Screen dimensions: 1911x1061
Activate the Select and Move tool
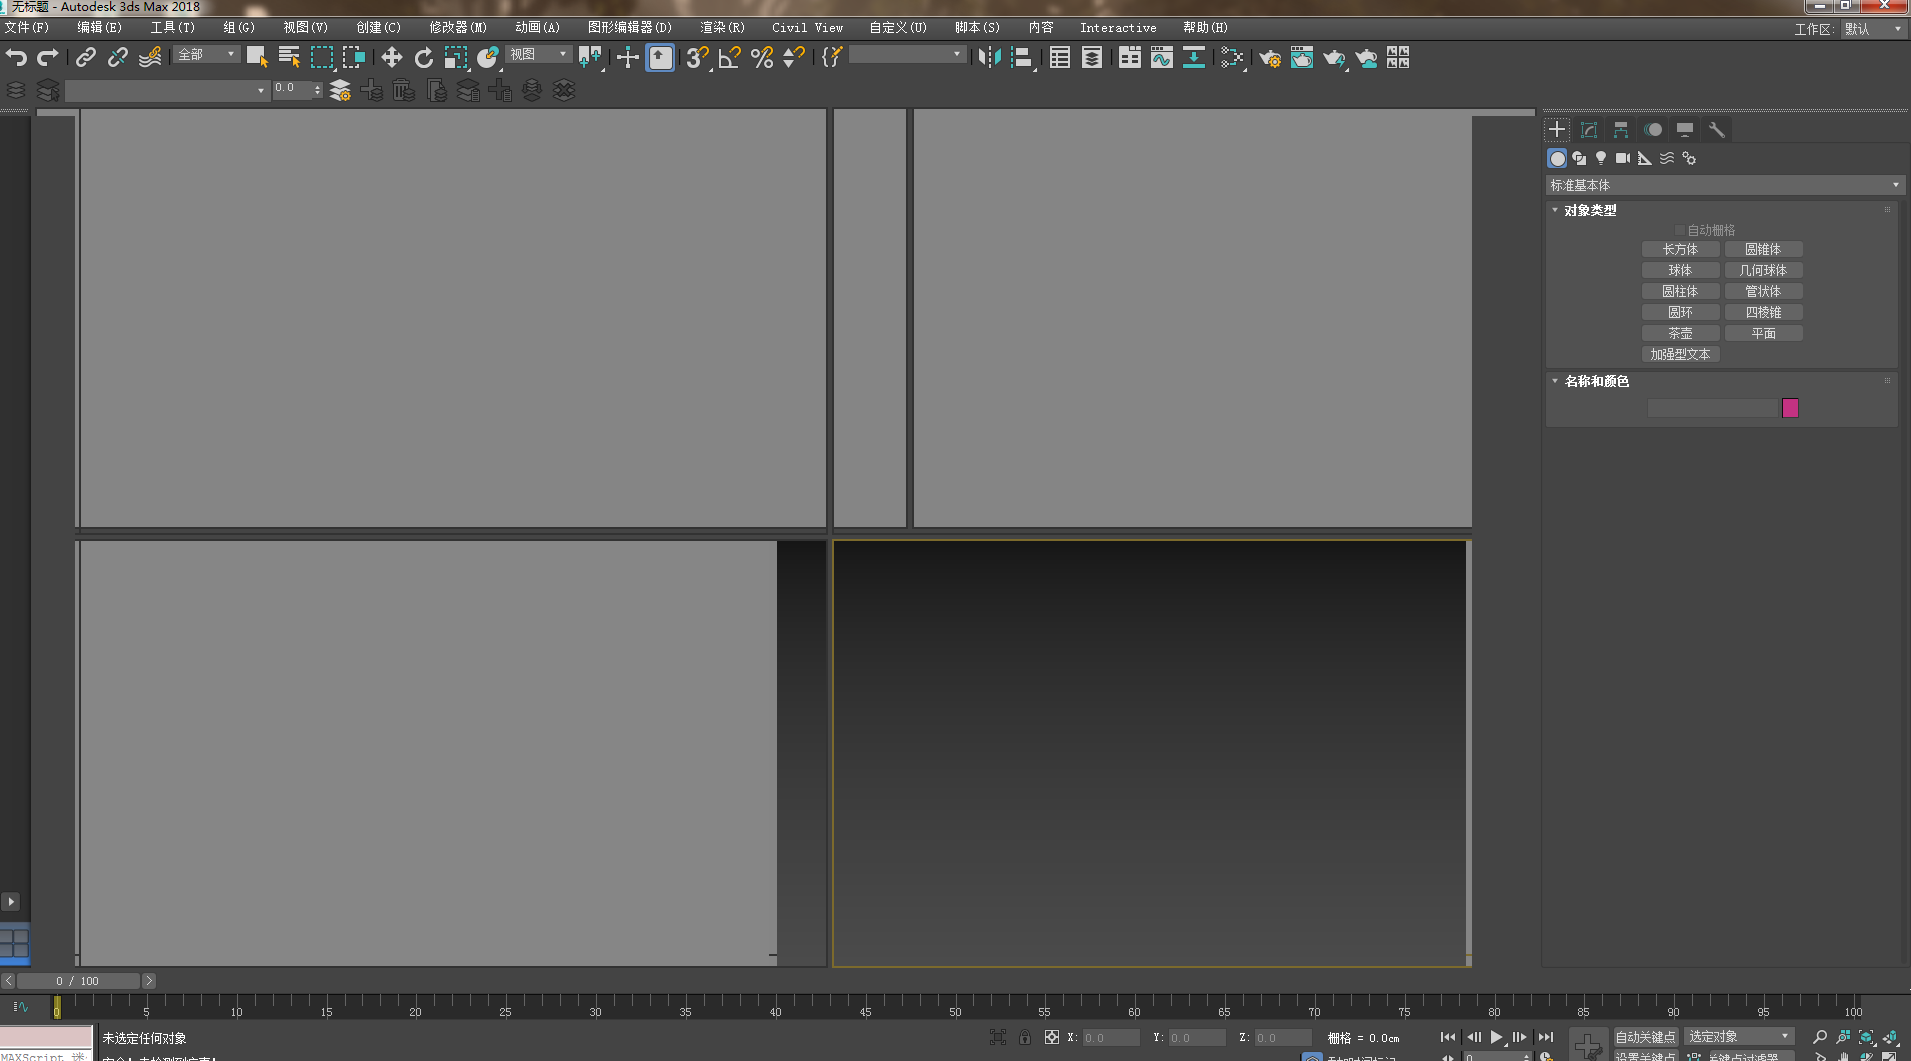click(392, 57)
